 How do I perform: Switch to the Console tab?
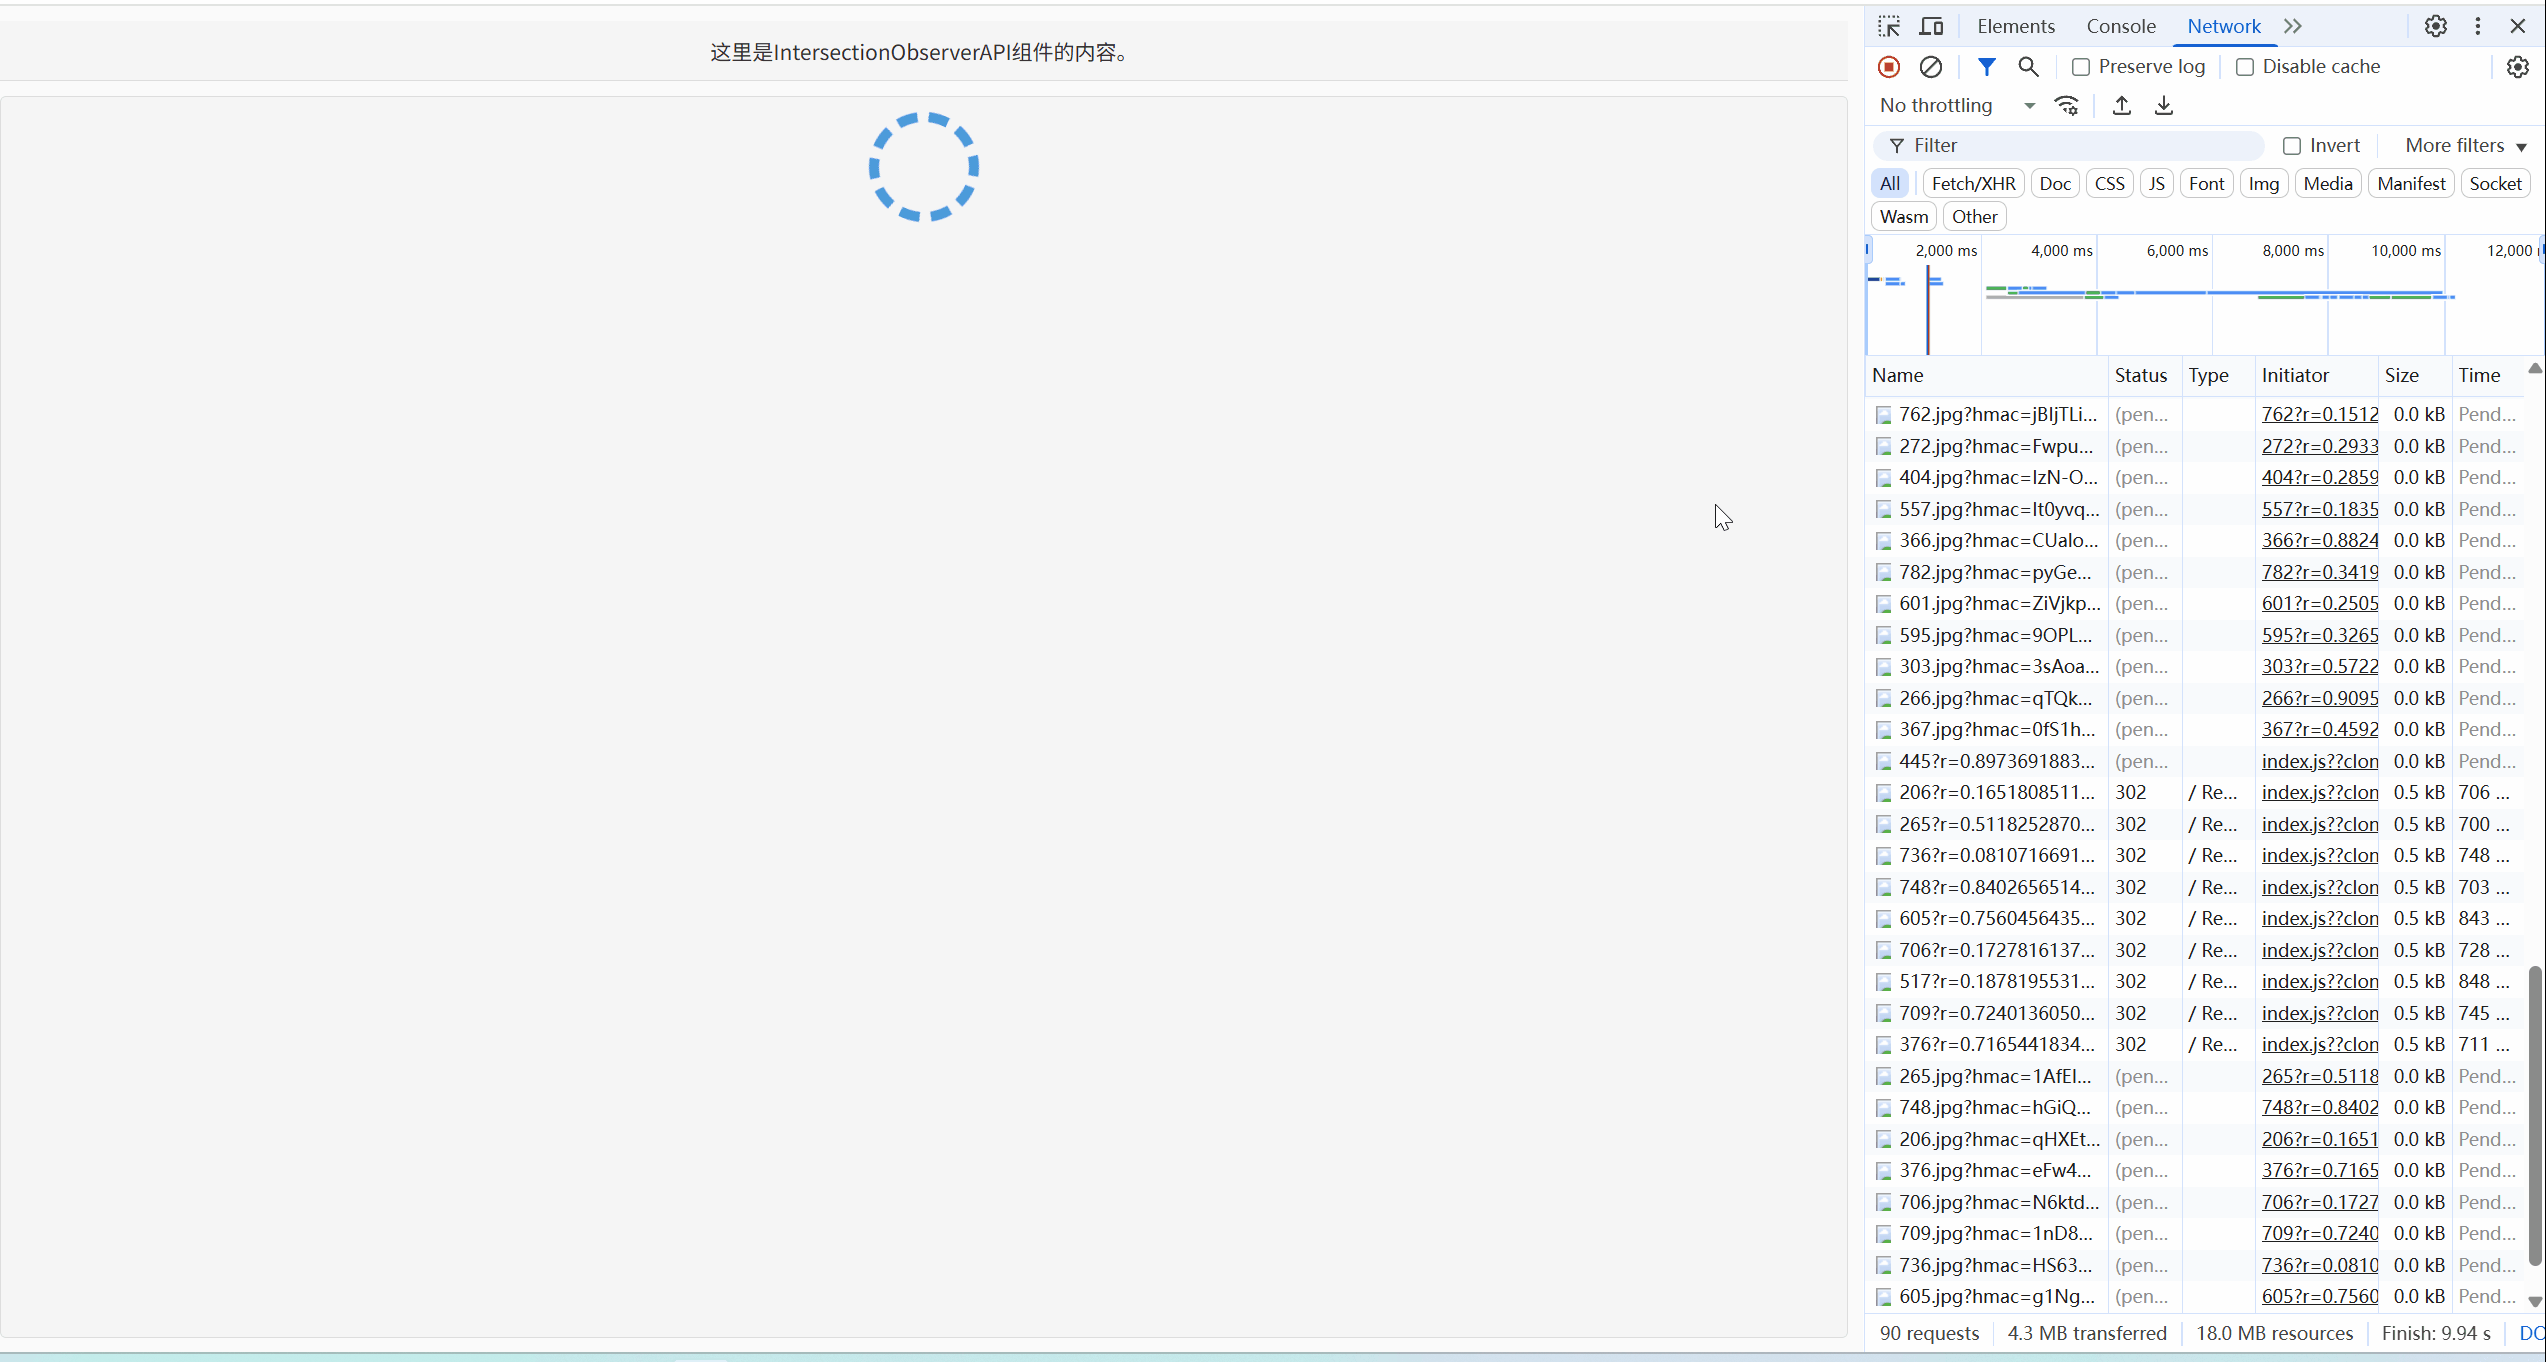point(2121,26)
